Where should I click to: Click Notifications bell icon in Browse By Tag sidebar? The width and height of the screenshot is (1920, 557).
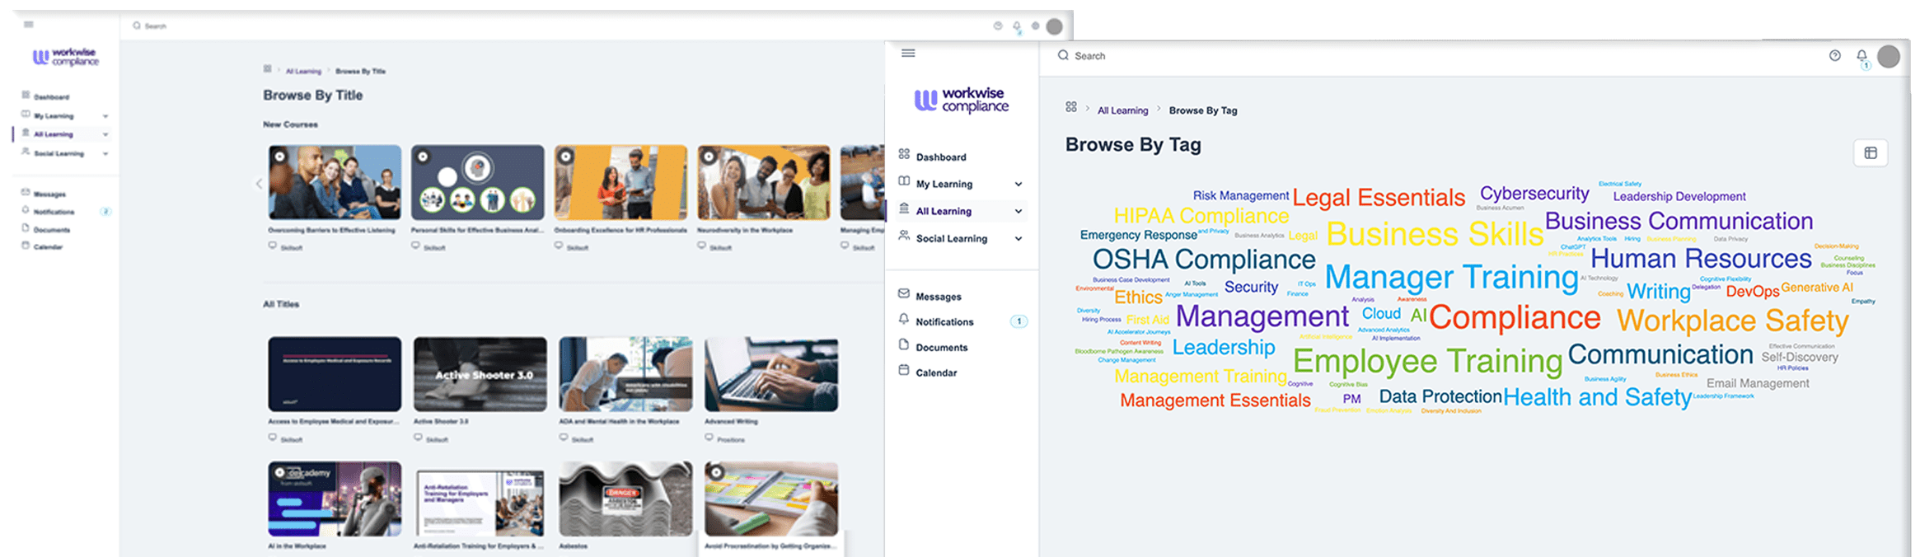tap(904, 319)
